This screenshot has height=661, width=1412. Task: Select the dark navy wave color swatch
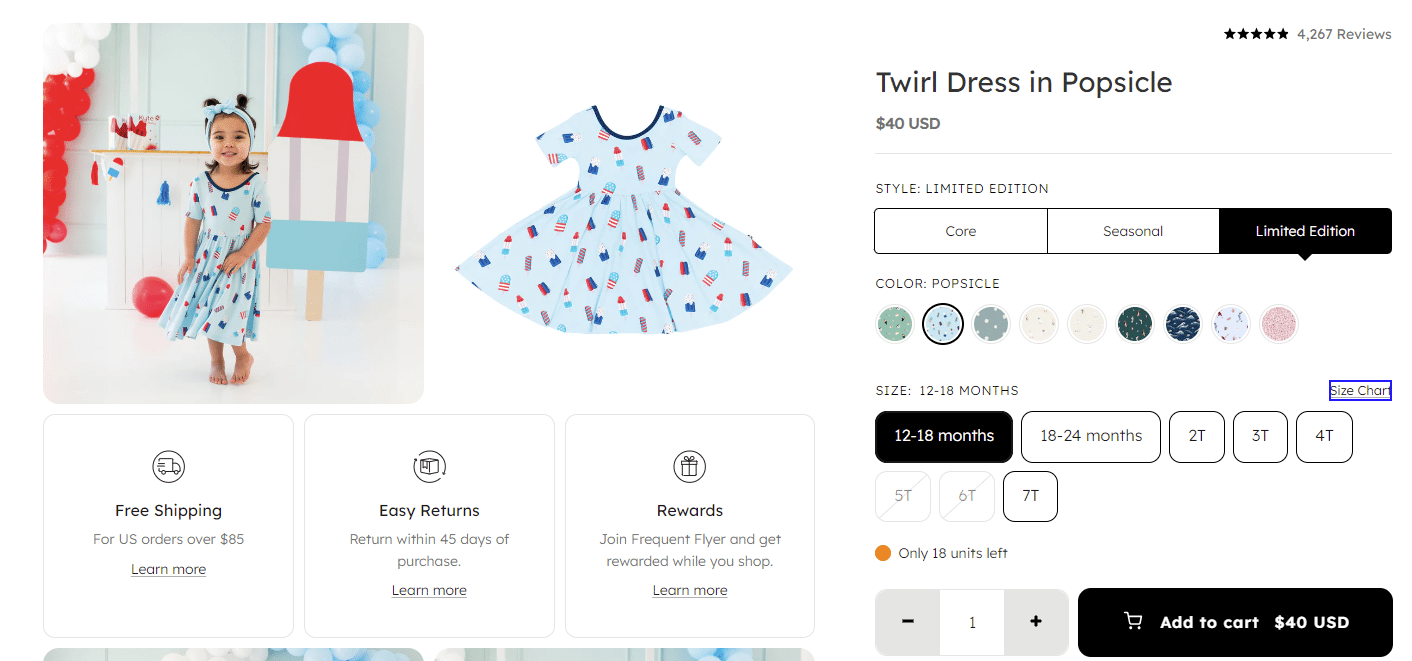tap(1183, 324)
